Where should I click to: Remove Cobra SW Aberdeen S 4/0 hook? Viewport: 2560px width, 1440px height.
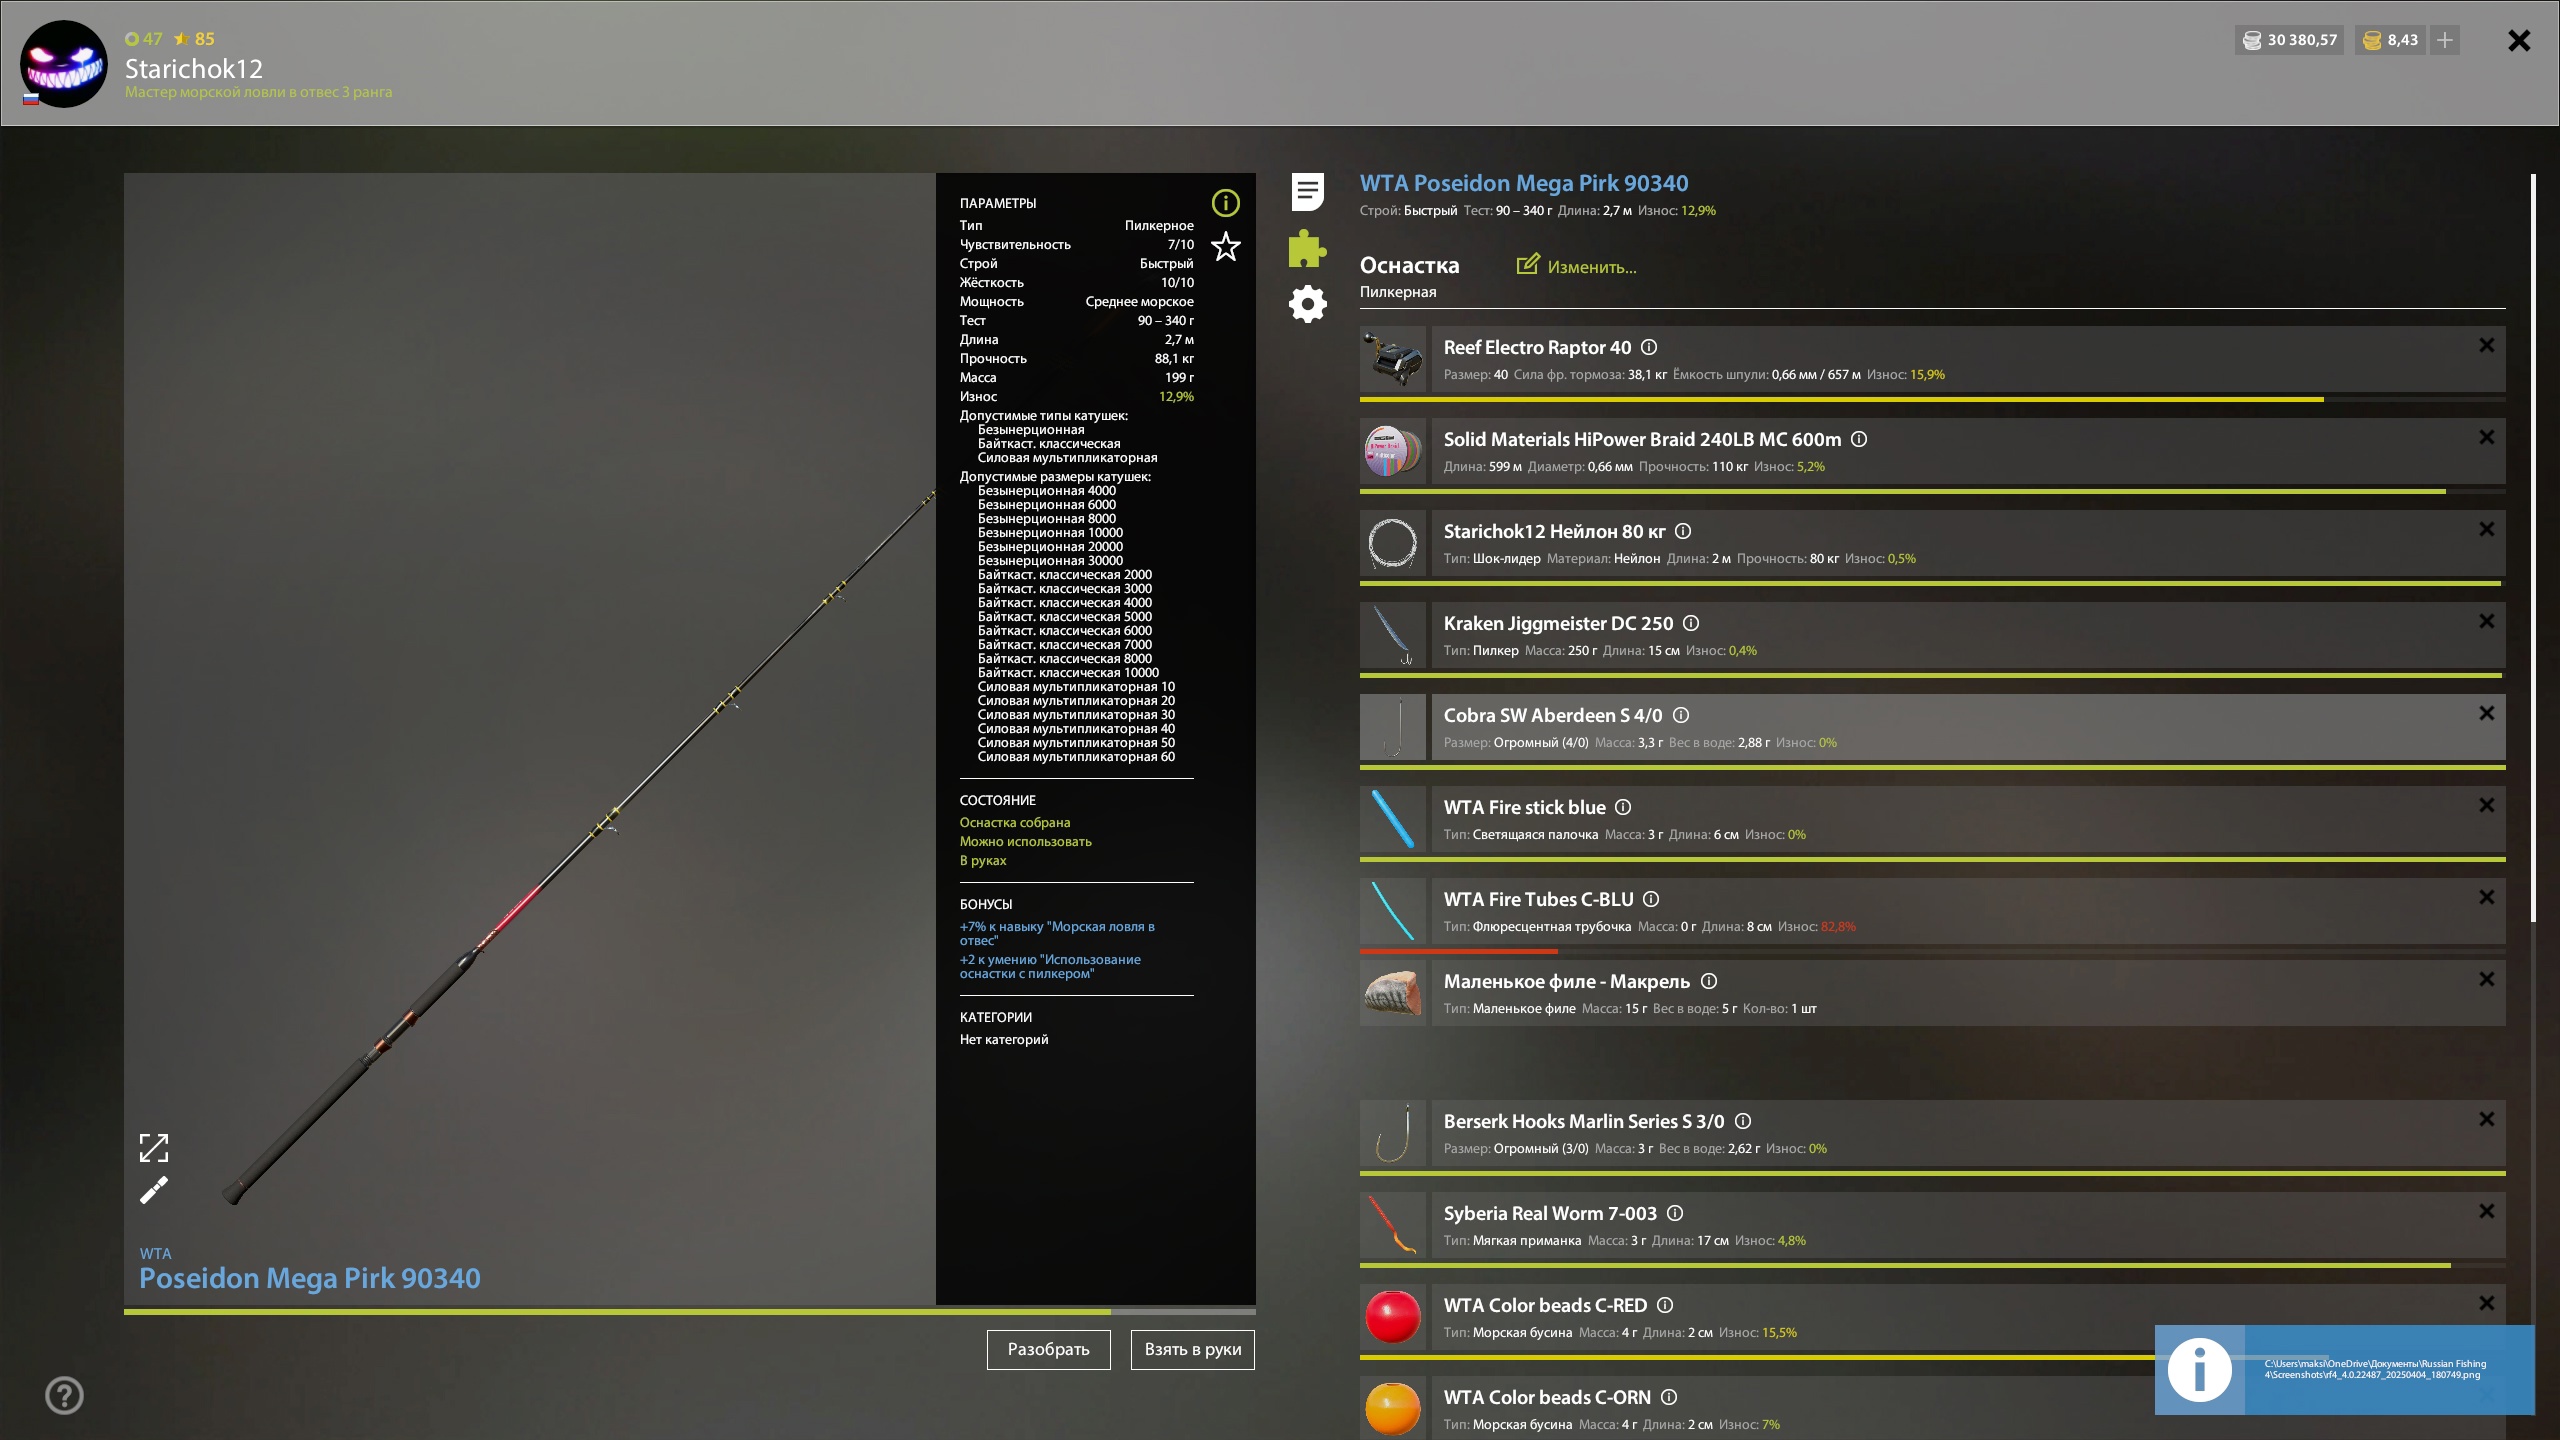[x=2486, y=713]
